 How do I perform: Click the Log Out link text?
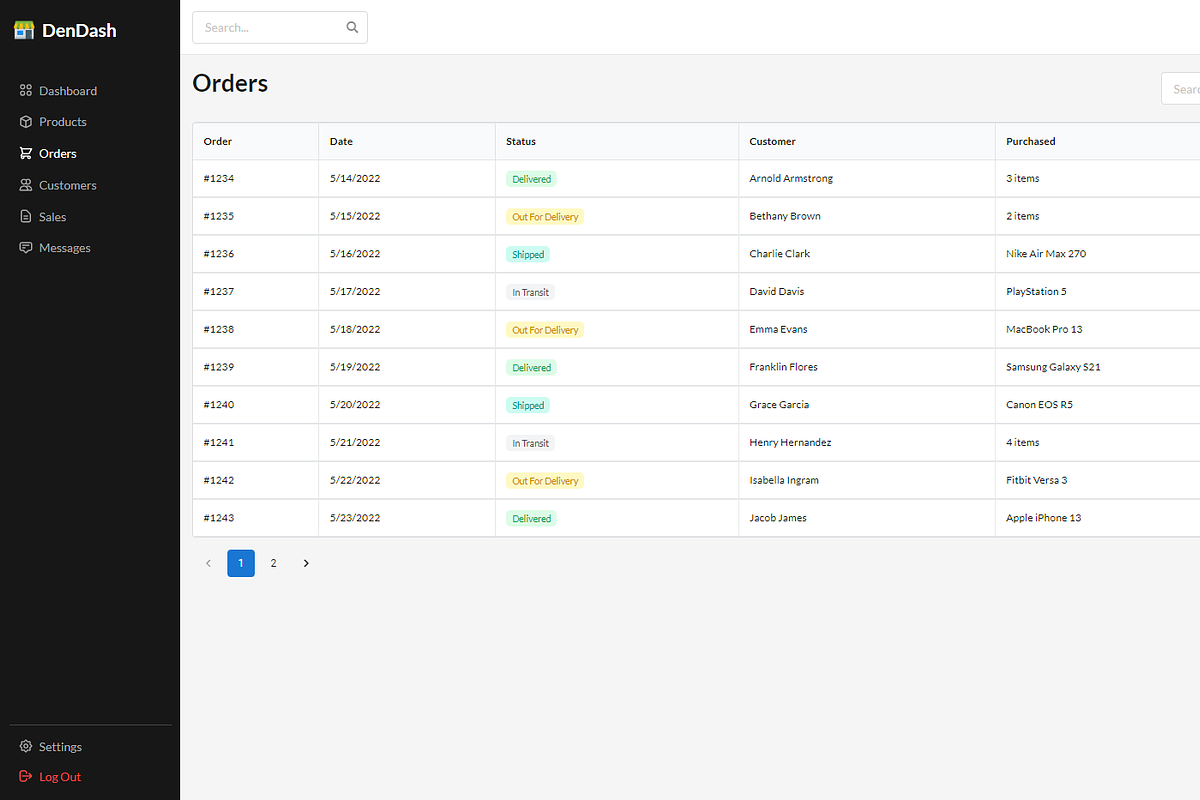click(x=60, y=777)
